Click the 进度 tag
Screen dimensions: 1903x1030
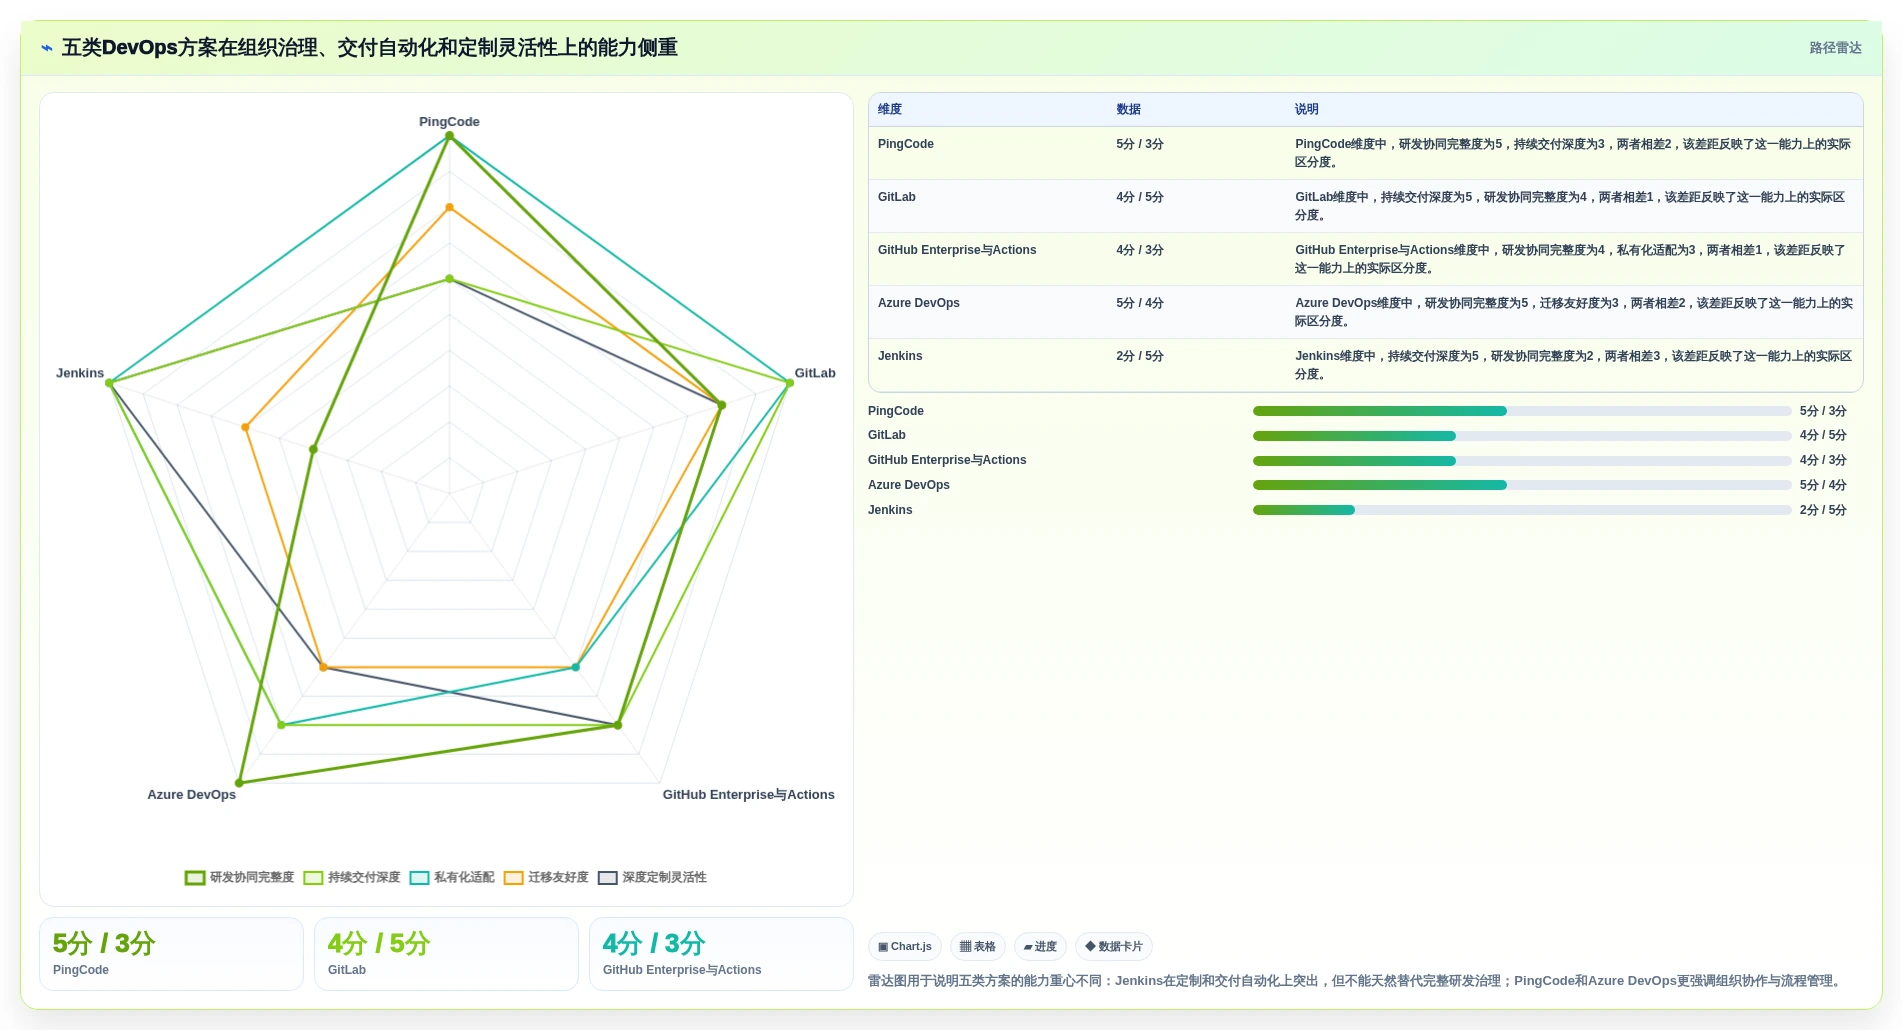tap(1040, 947)
